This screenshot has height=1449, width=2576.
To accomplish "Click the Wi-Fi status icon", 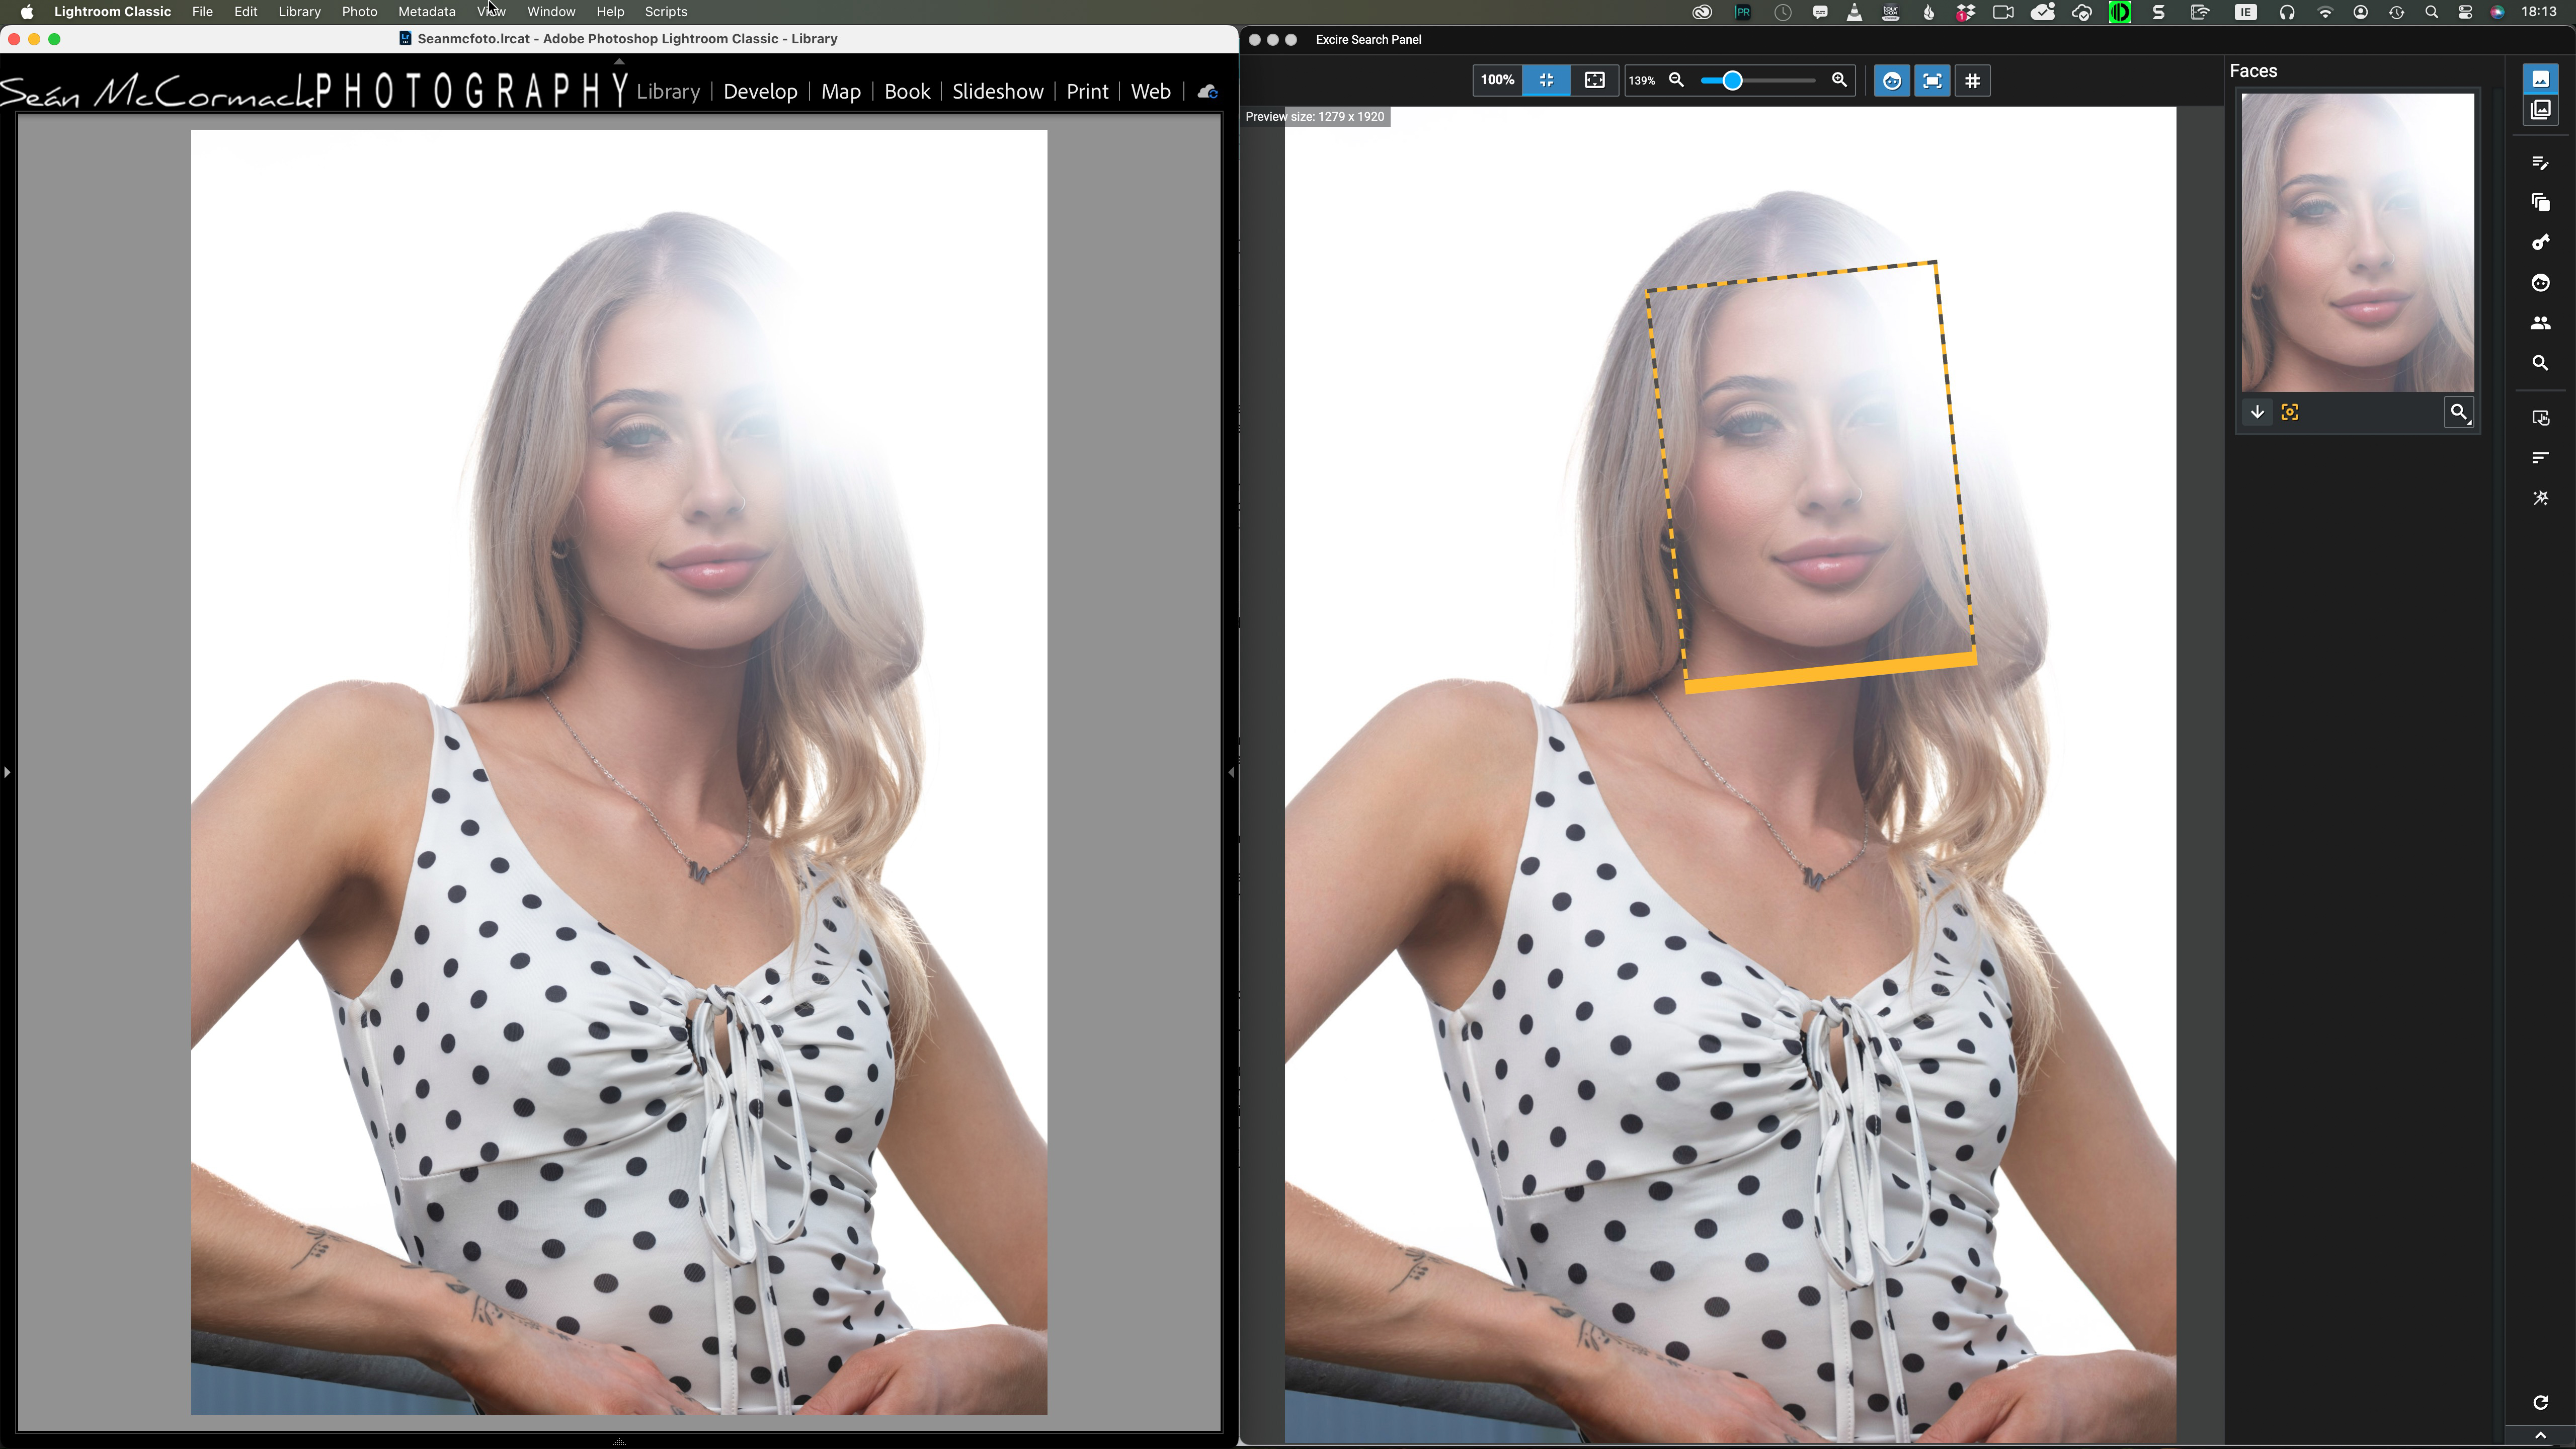I will coord(2325,12).
